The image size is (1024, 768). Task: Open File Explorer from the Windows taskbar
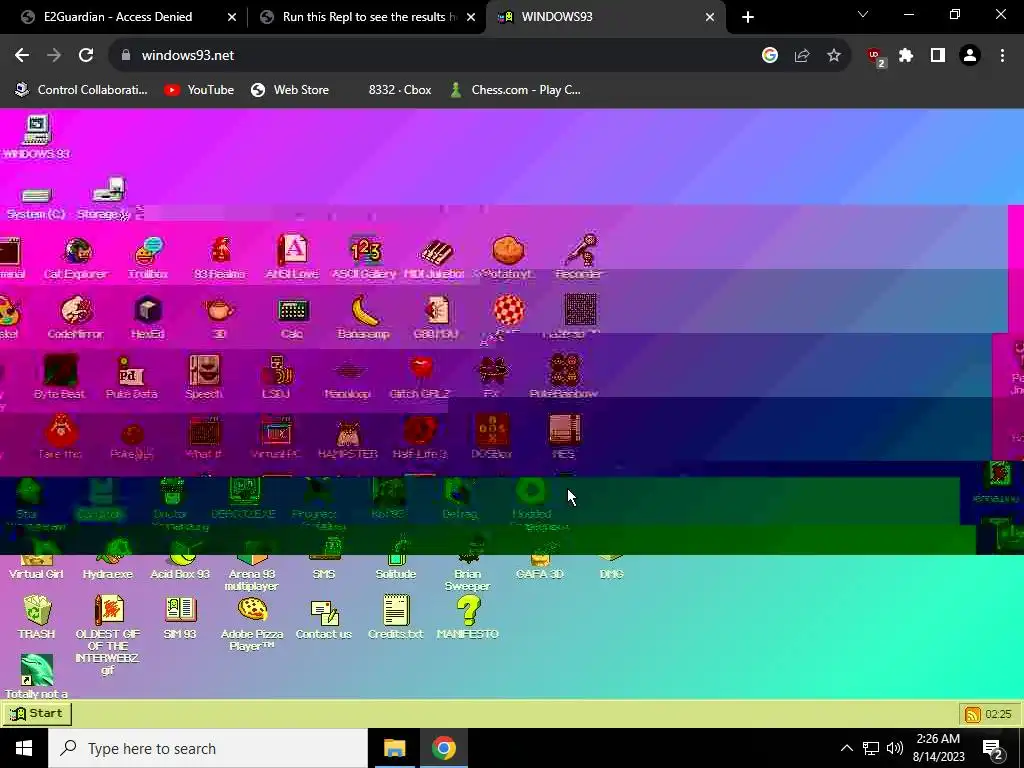[x=394, y=748]
